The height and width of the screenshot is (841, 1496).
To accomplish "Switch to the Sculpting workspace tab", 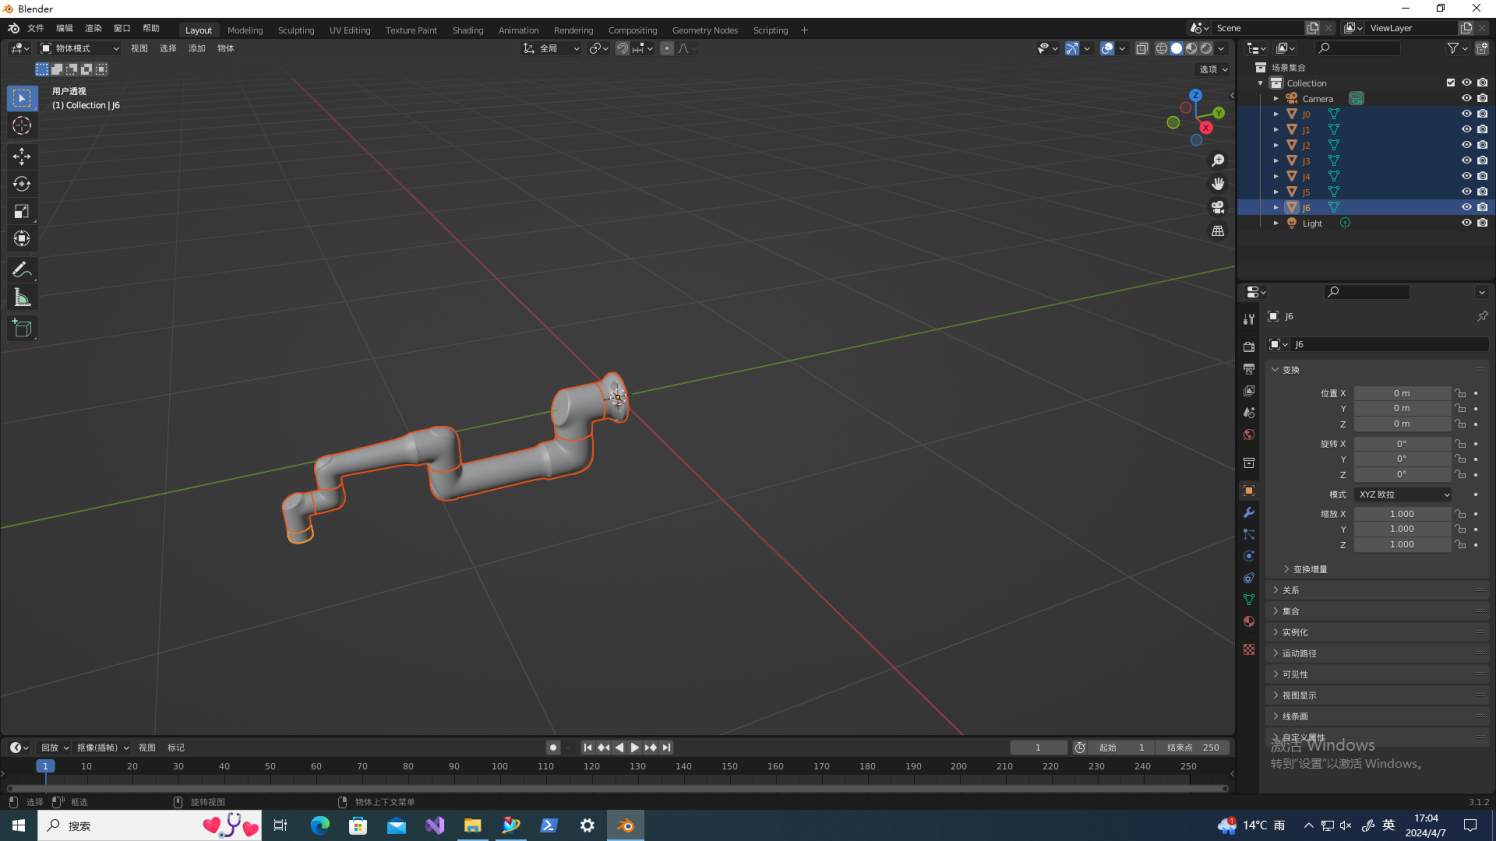I will [x=296, y=31].
